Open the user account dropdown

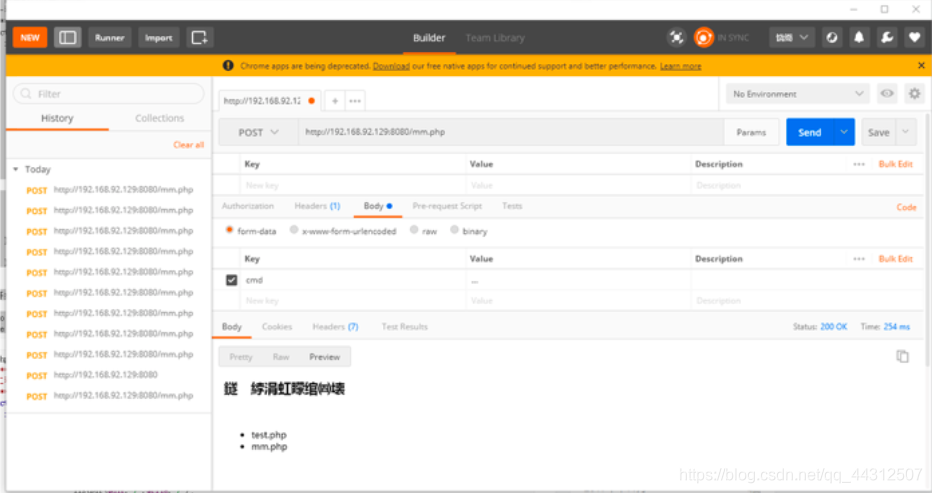click(792, 37)
